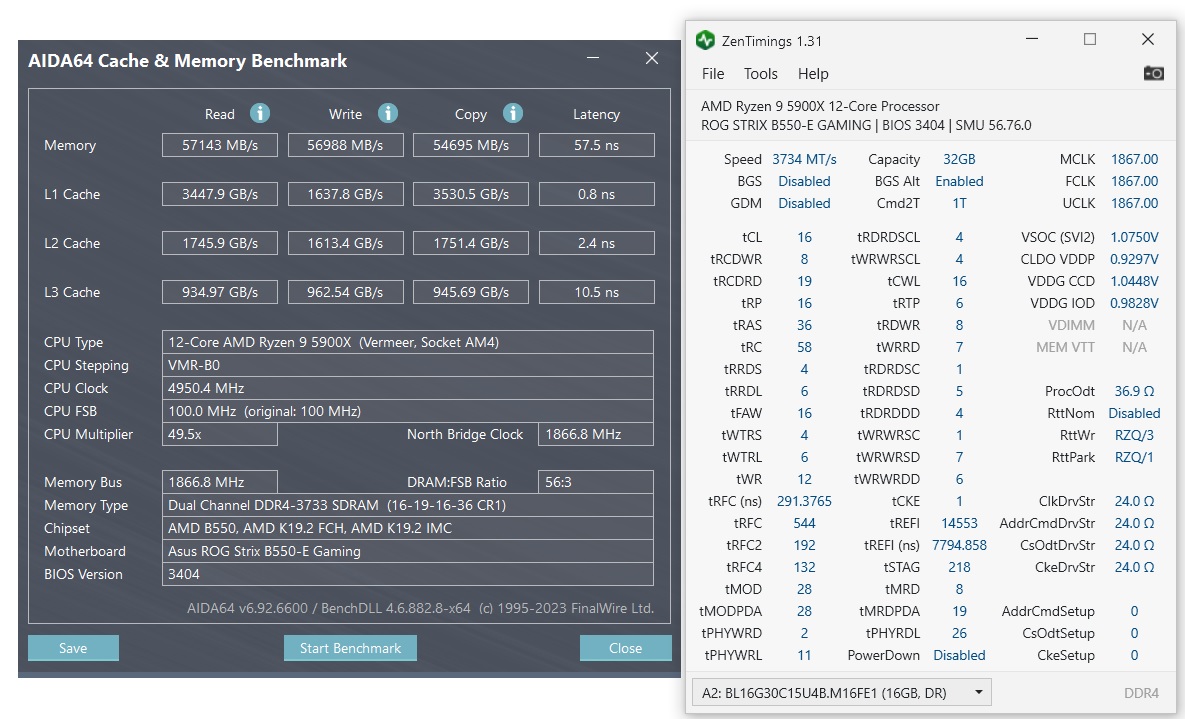Click the PowerDown value Disabled
The image size is (1185, 719).
[959, 655]
